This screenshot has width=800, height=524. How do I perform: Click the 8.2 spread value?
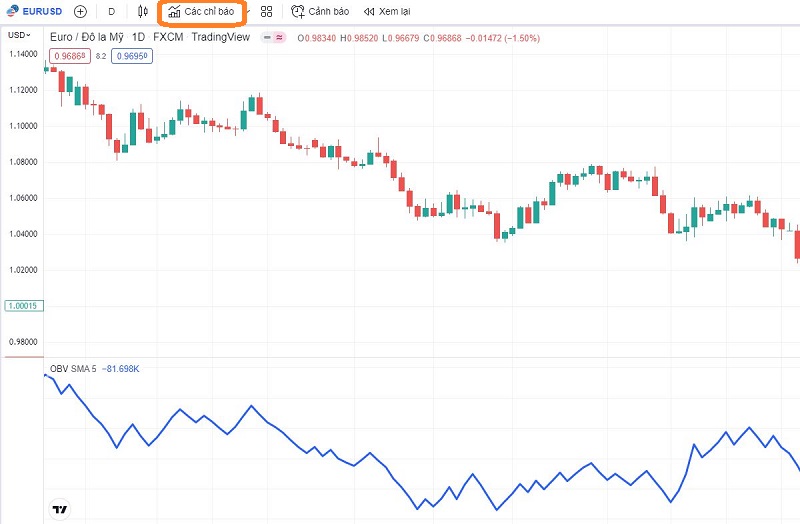pyautogui.click(x=101, y=56)
